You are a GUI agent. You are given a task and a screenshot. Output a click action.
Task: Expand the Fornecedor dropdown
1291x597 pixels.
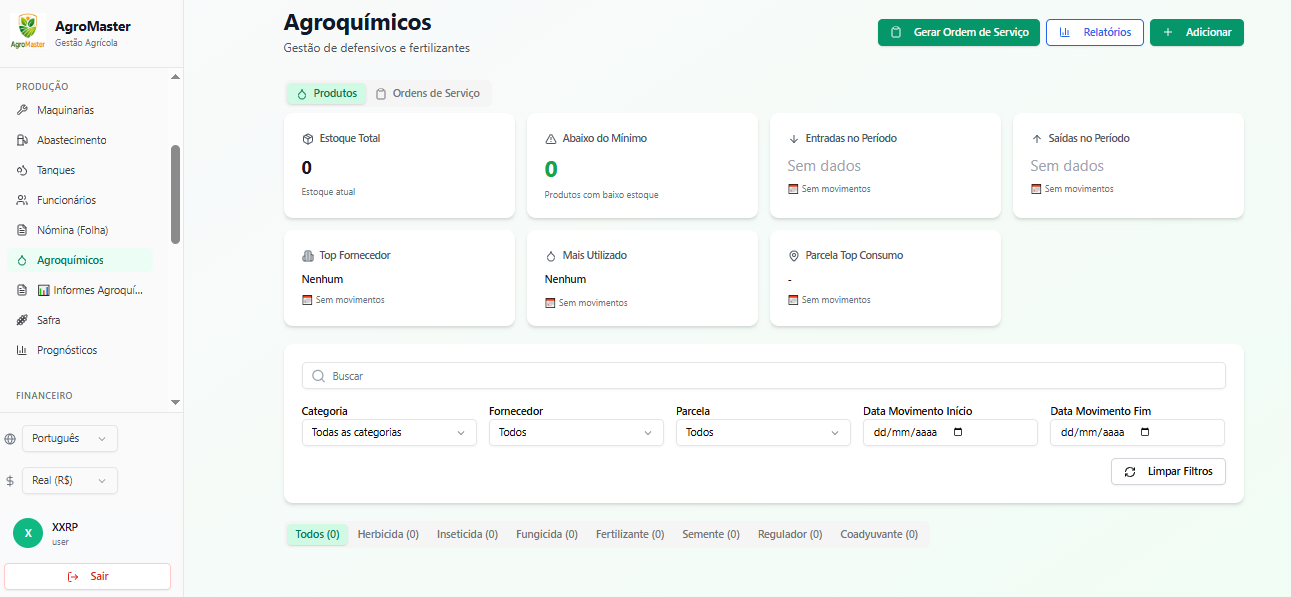point(575,433)
